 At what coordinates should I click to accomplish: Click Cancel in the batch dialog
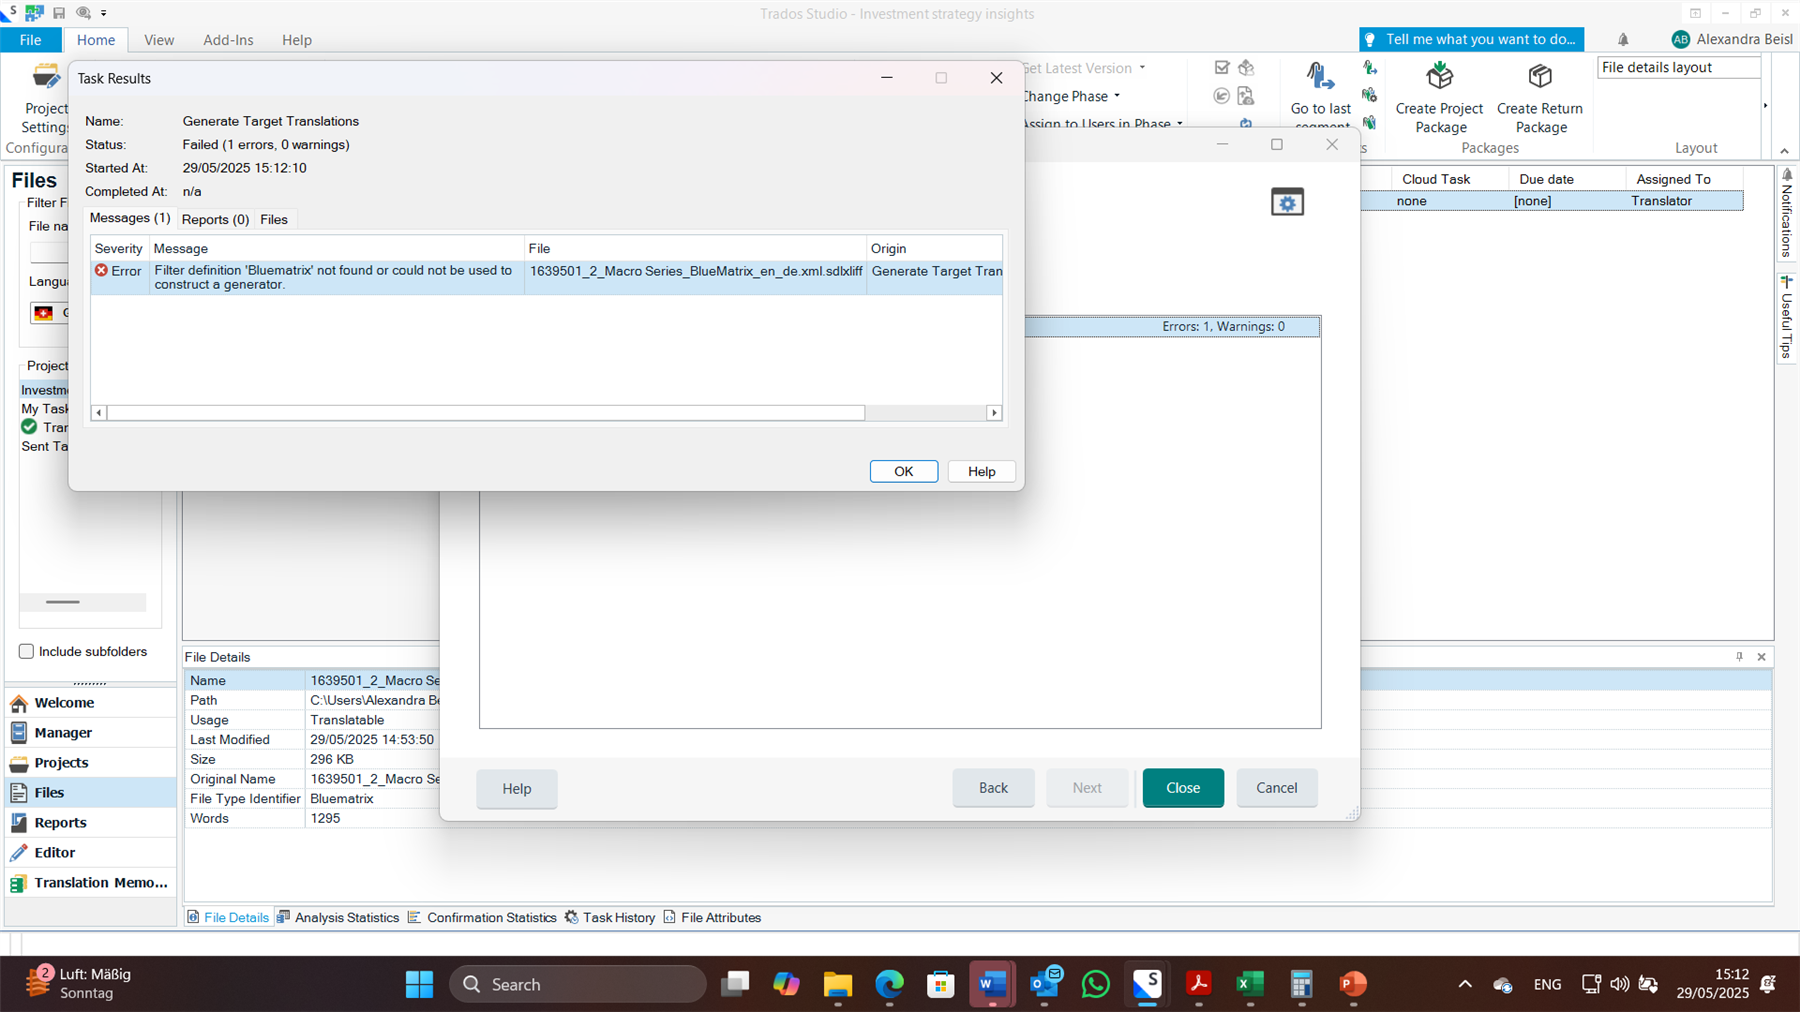tap(1276, 788)
